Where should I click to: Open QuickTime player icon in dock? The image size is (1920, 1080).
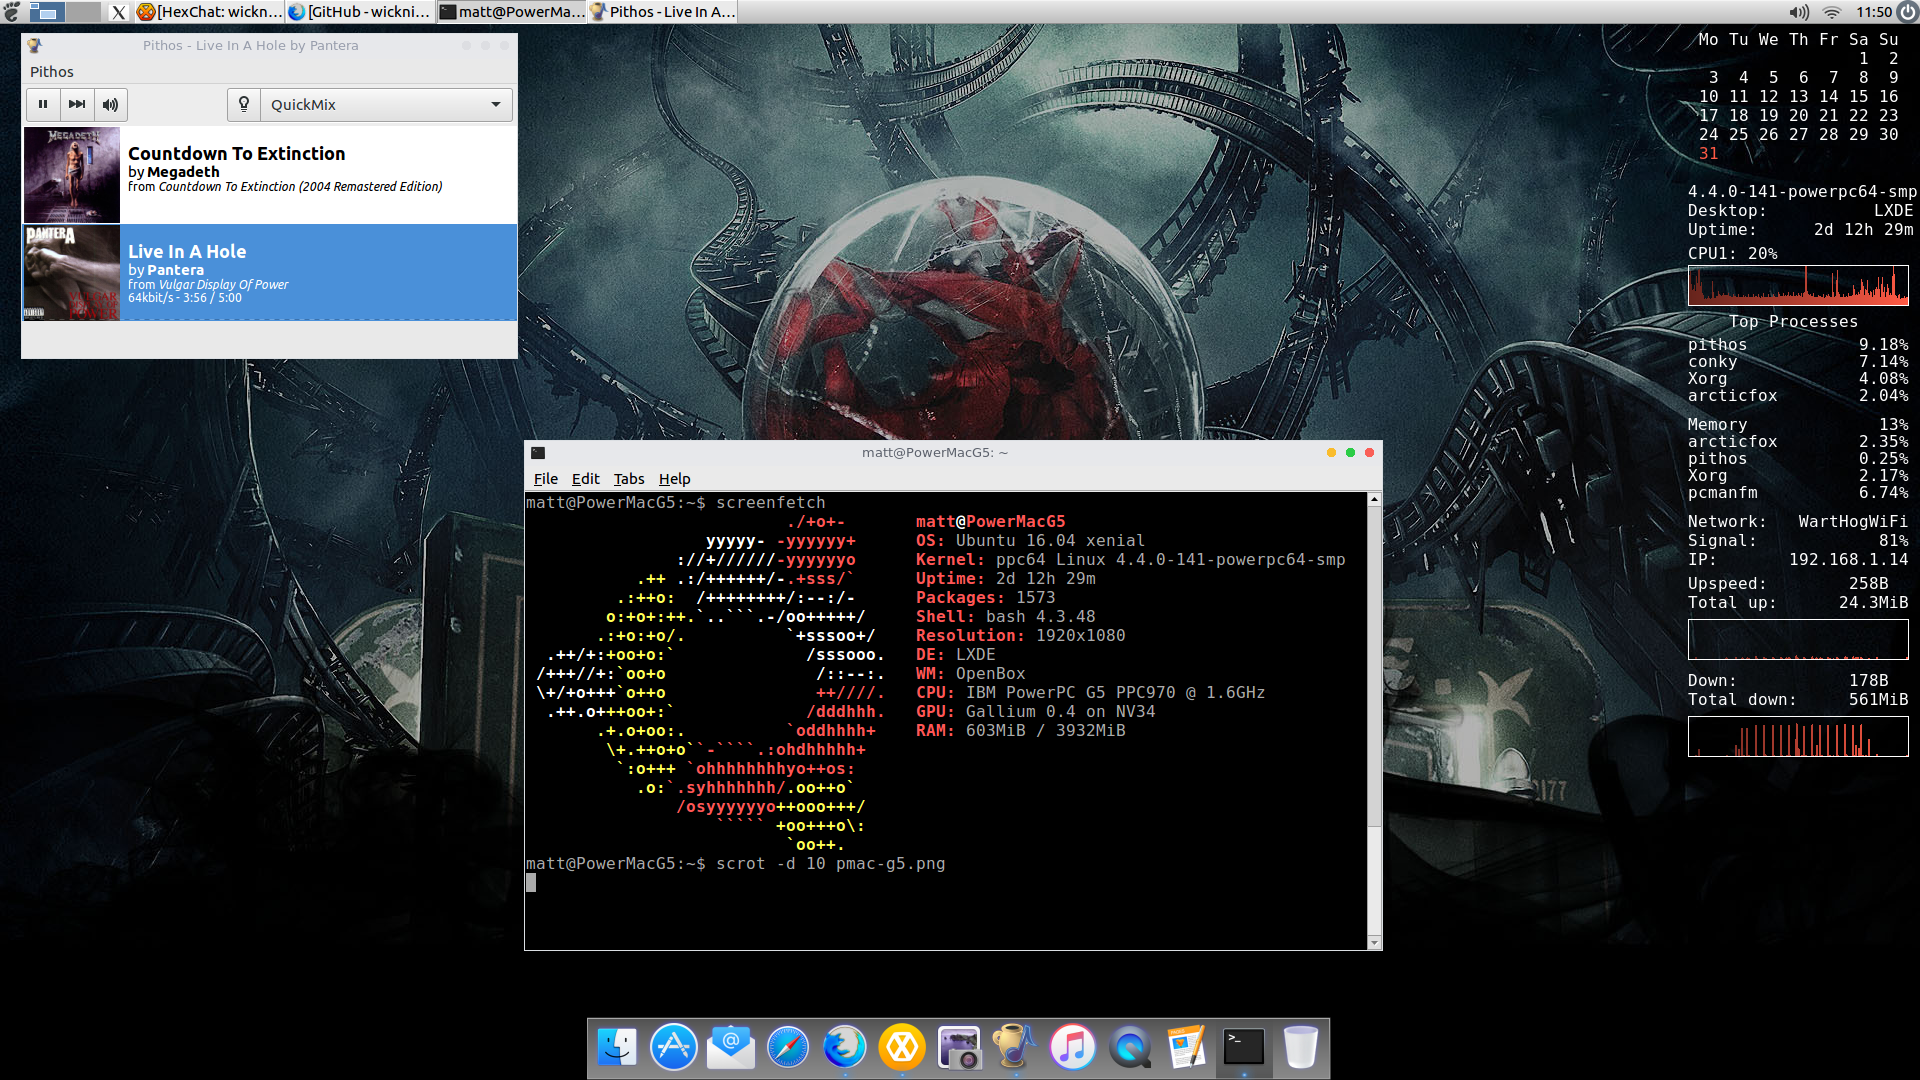(1129, 1047)
